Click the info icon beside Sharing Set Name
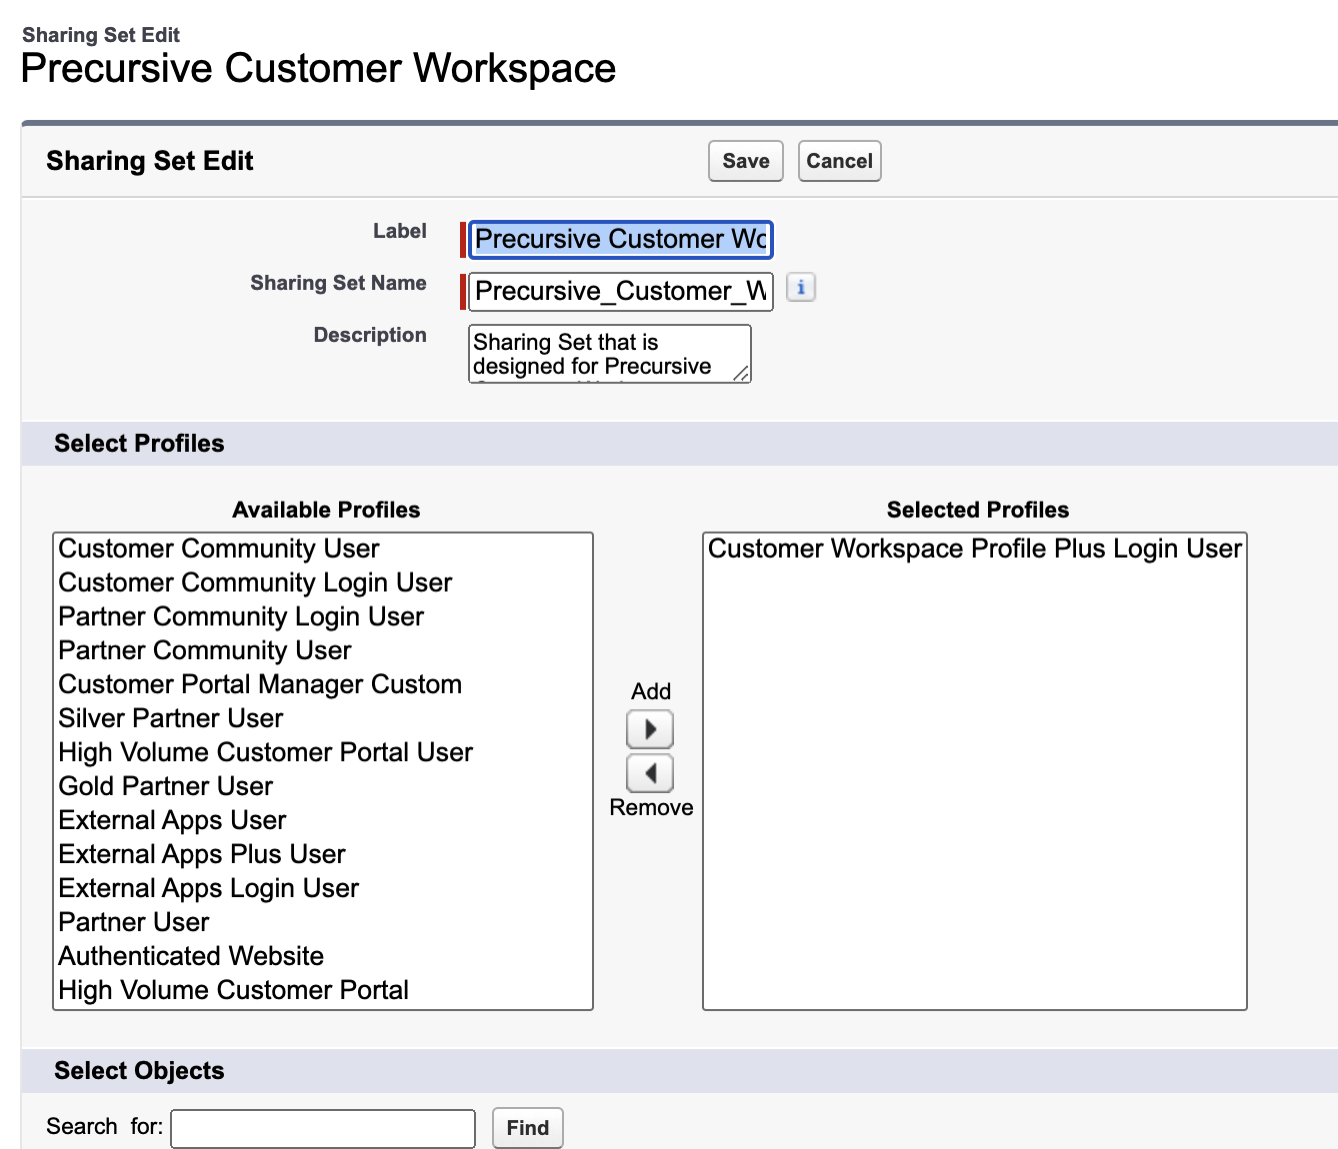 coord(799,287)
